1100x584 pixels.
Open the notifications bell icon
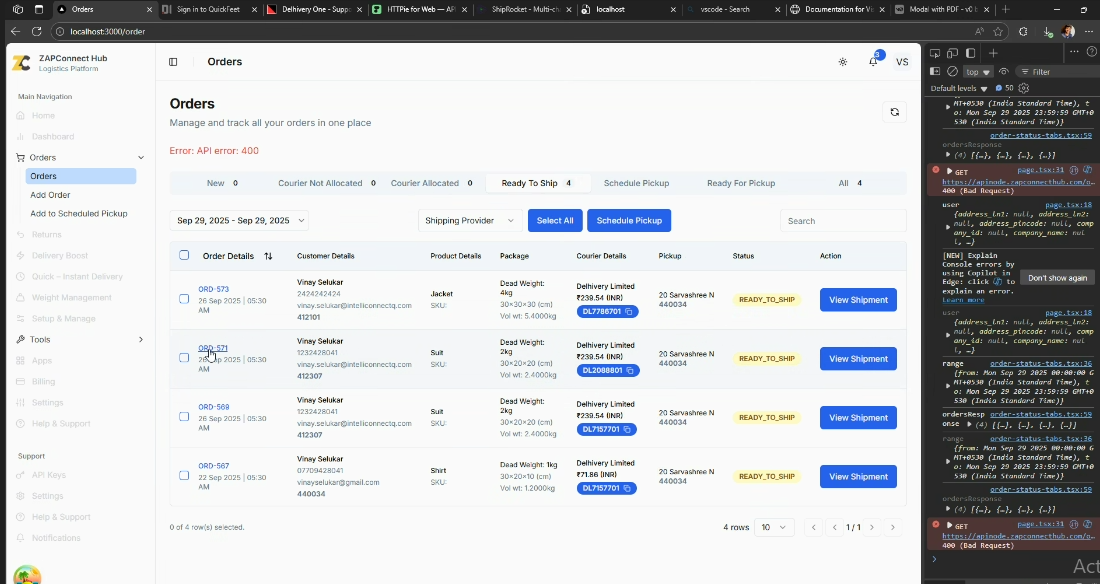click(873, 62)
